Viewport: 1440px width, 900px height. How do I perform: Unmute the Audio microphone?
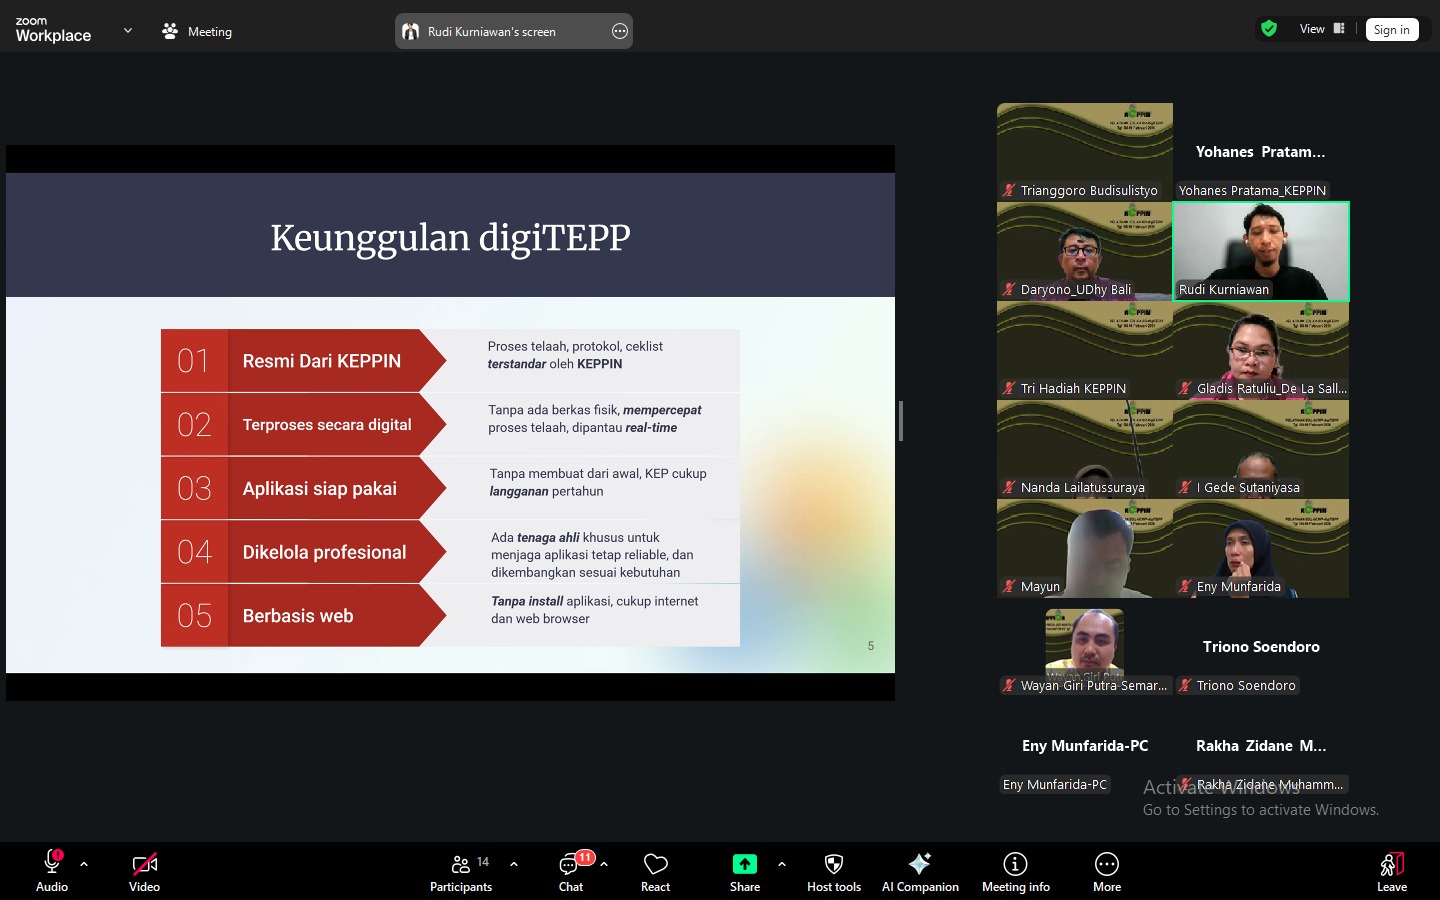pyautogui.click(x=52, y=864)
